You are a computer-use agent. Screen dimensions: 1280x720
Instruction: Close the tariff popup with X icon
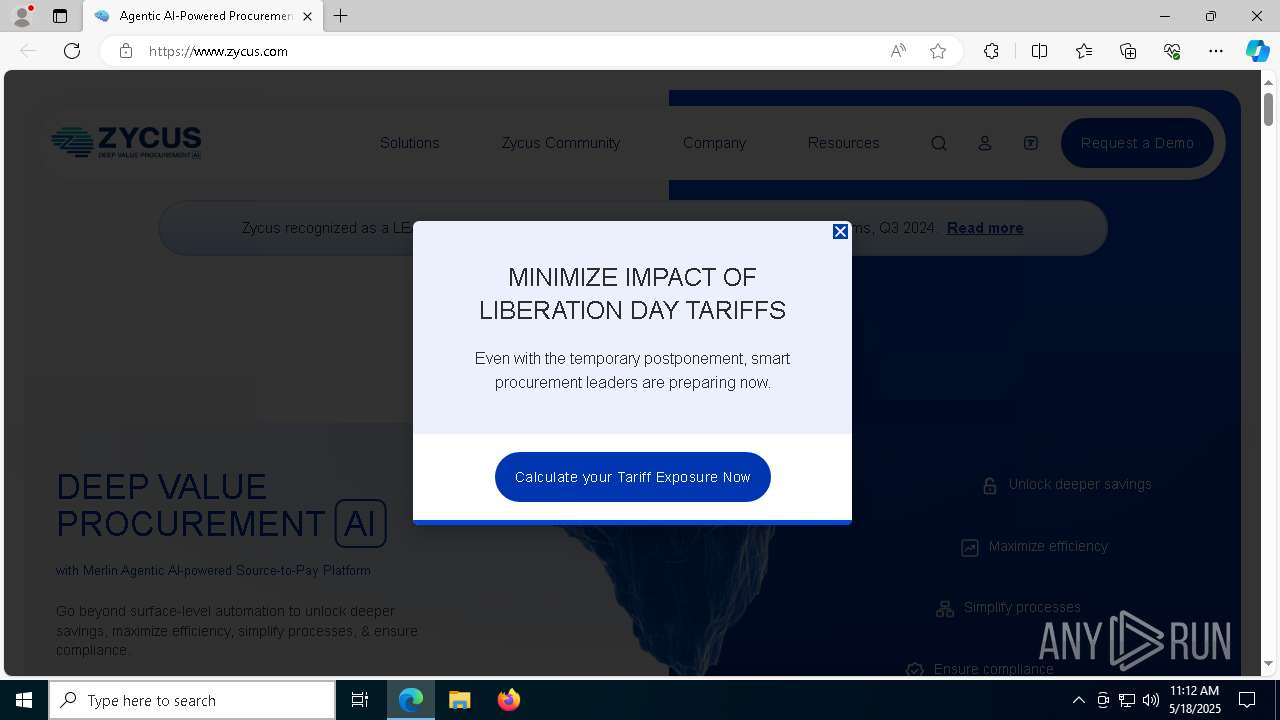tap(840, 231)
